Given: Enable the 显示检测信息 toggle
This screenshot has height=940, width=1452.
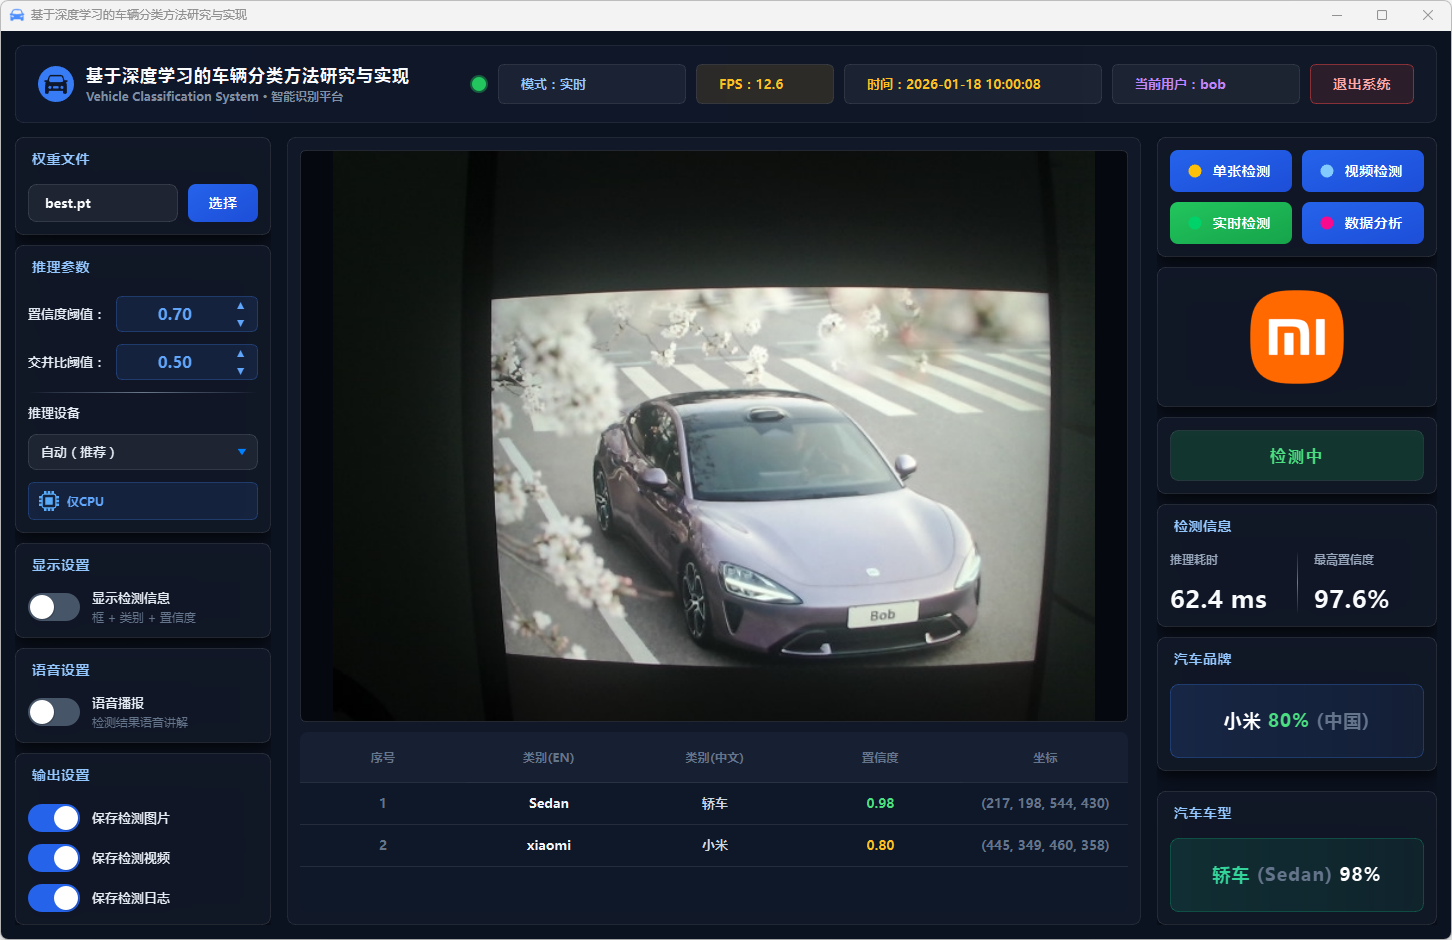Looking at the screenshot, I should pos(54,607).
